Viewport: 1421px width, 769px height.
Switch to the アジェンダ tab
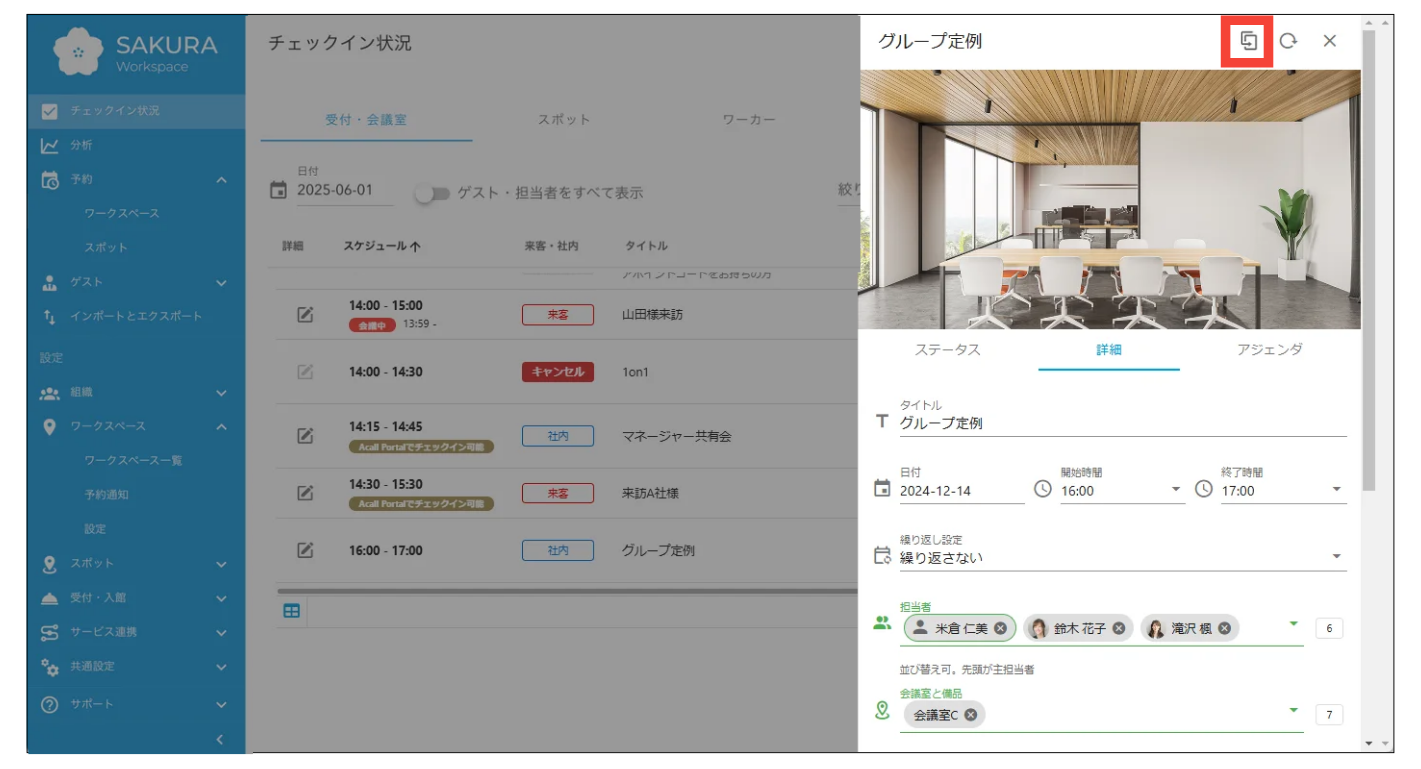pyautogui.click(x=1269, y=350)
